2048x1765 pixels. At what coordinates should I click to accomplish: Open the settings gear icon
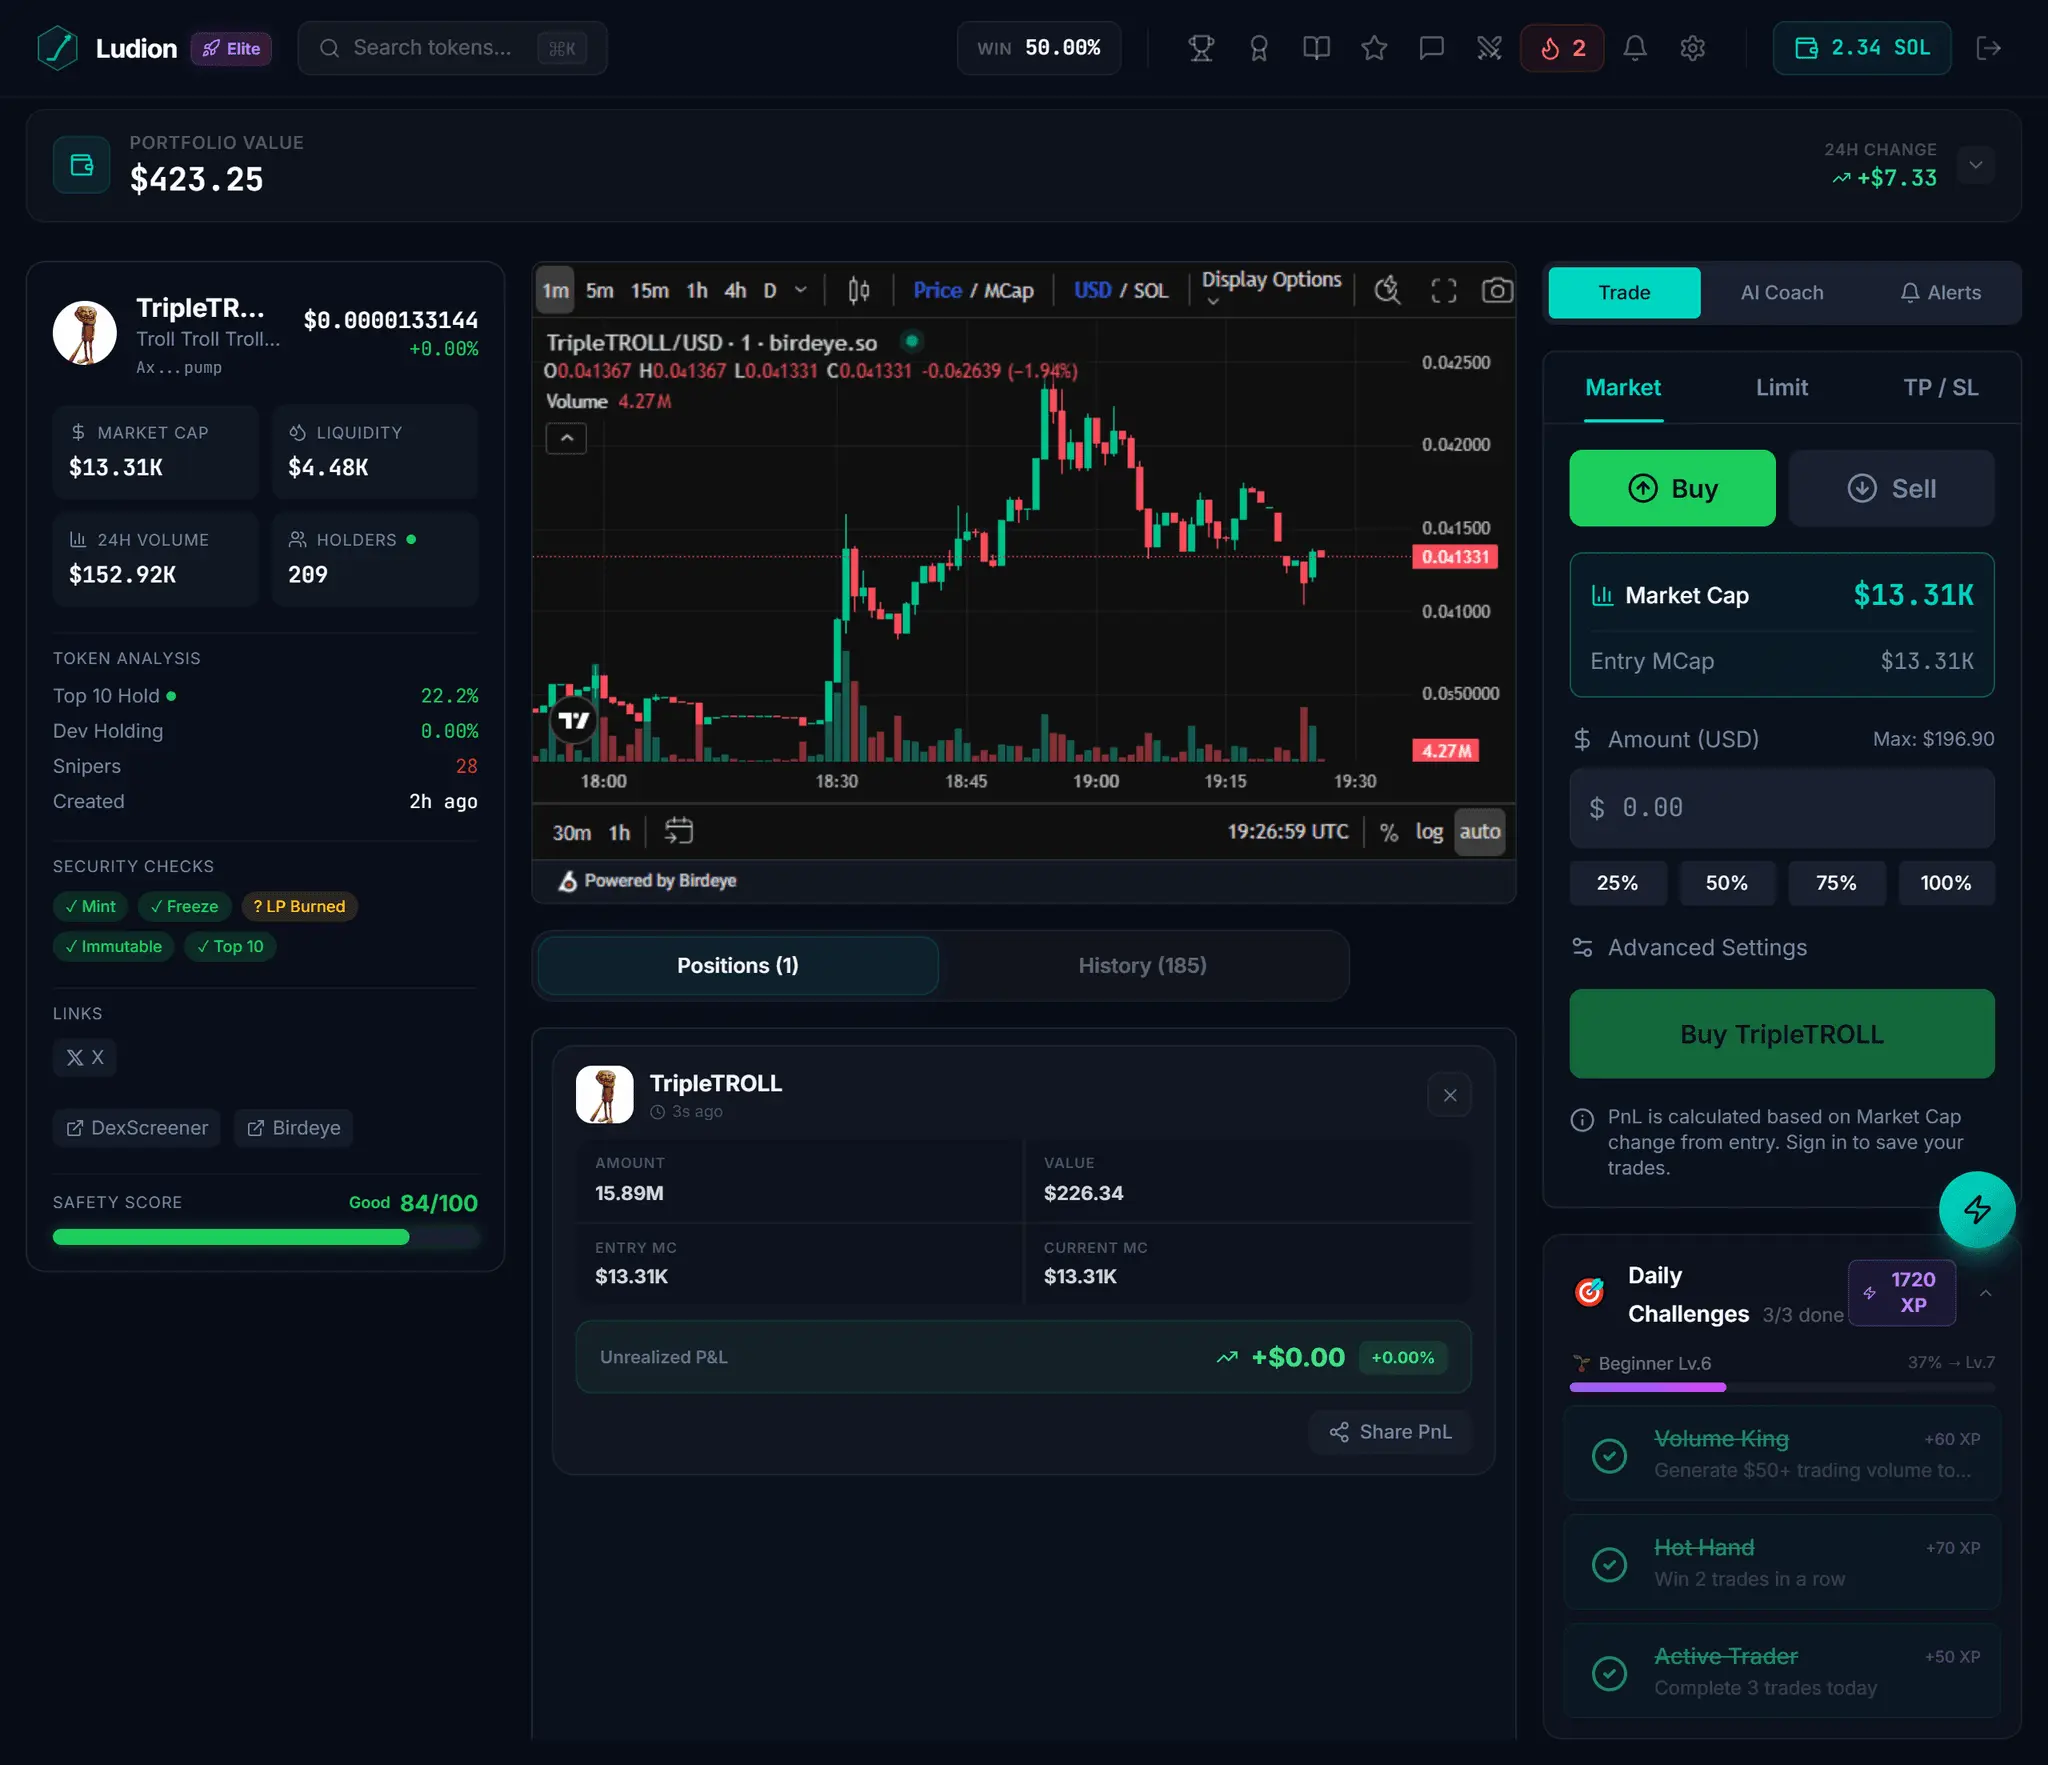1692,48
